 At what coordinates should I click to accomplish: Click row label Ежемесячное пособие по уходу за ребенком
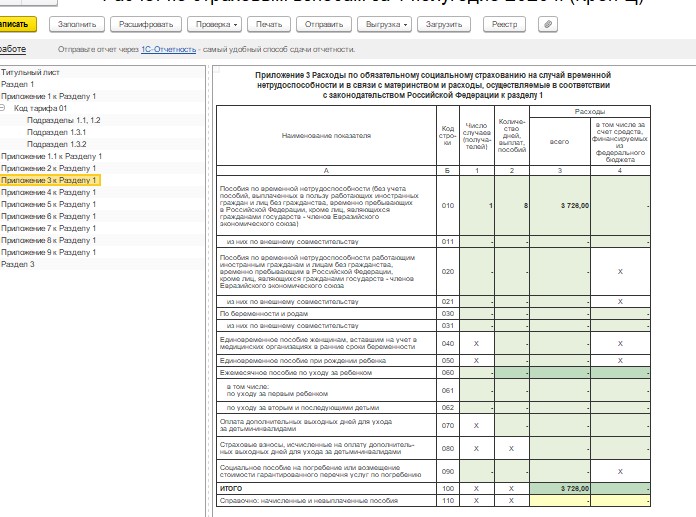[296, 372]
